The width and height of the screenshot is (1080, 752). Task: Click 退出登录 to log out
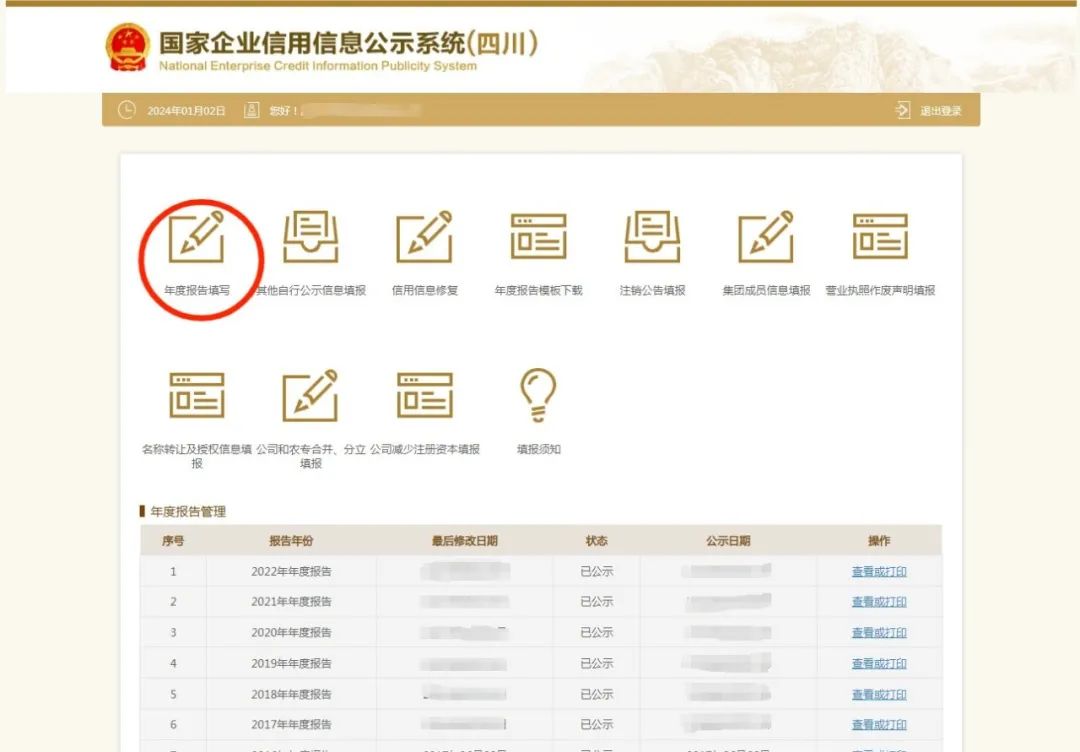pos(930,111)
